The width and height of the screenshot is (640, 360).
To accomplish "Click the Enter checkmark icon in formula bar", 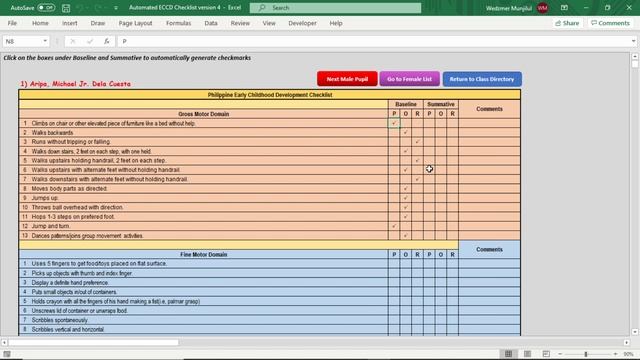I will [x=90, y=41].
